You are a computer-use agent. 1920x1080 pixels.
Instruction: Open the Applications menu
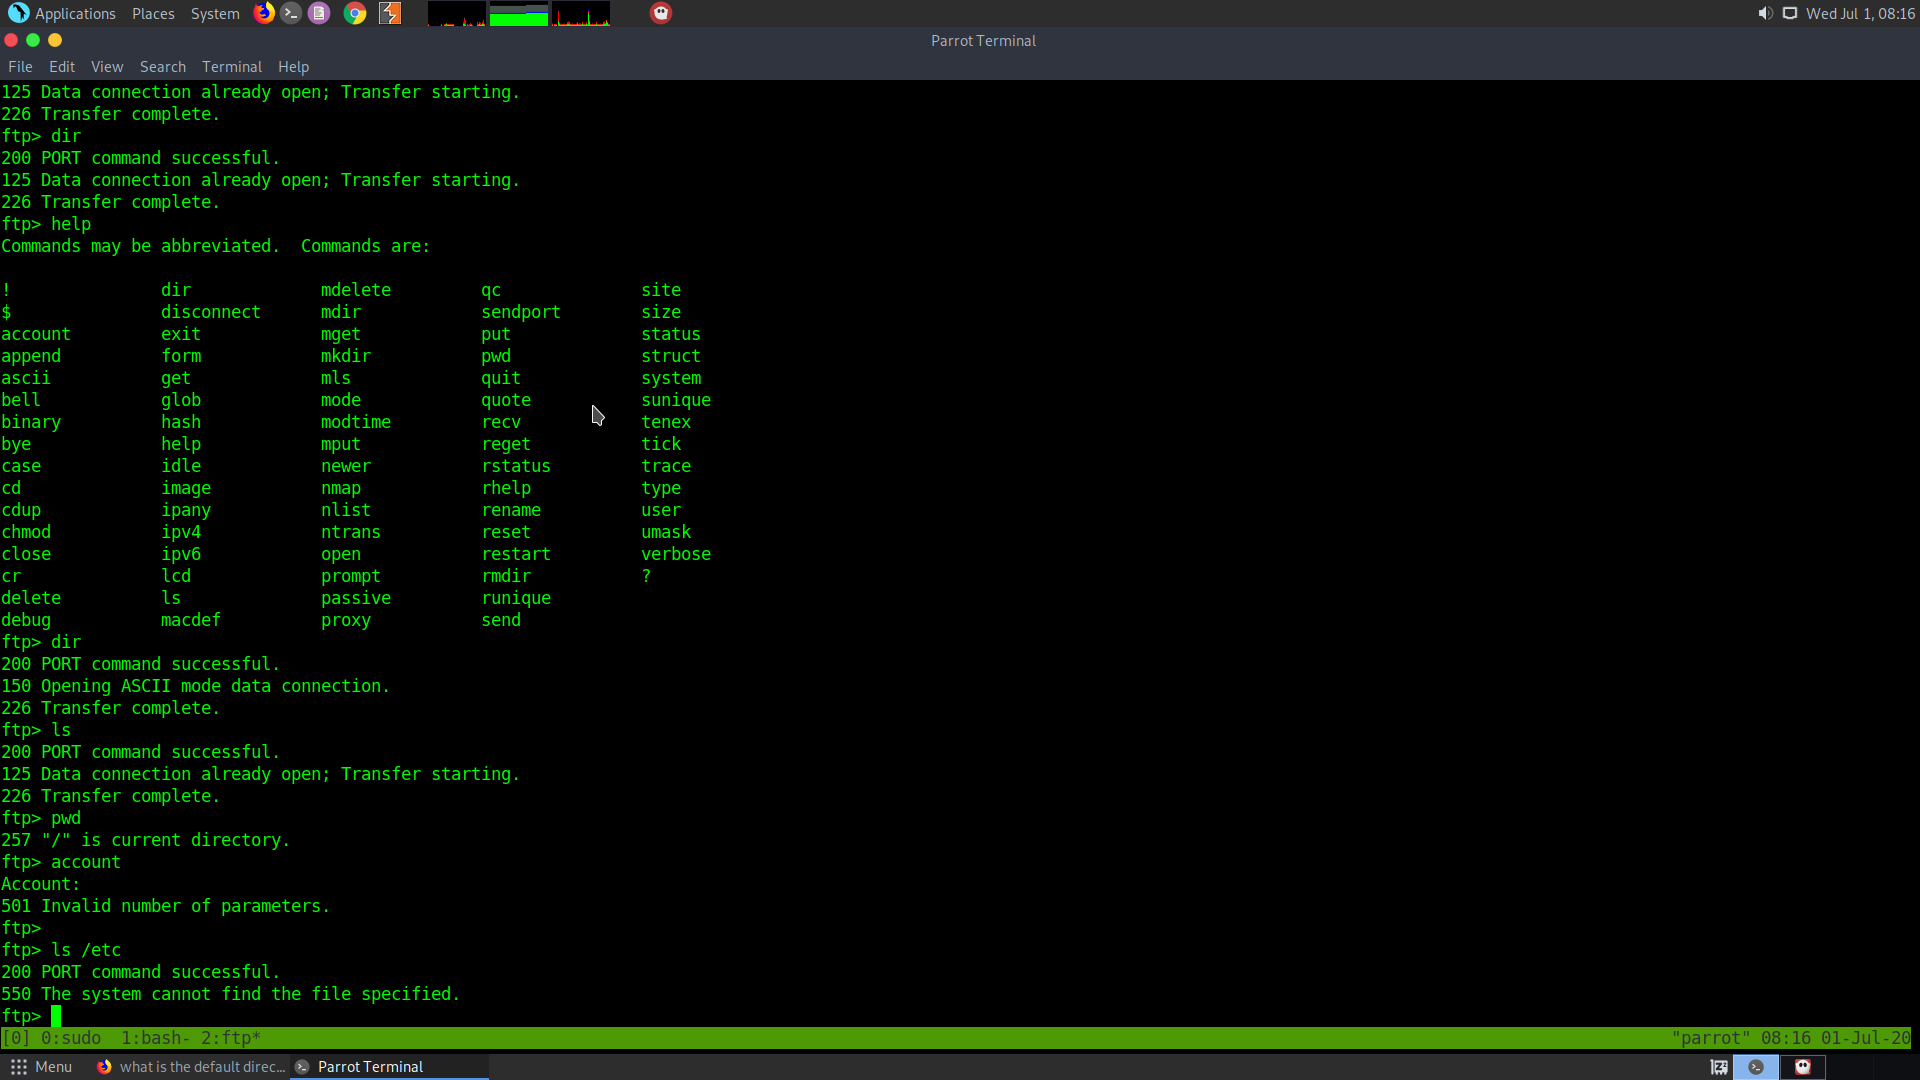pos(62,13)
